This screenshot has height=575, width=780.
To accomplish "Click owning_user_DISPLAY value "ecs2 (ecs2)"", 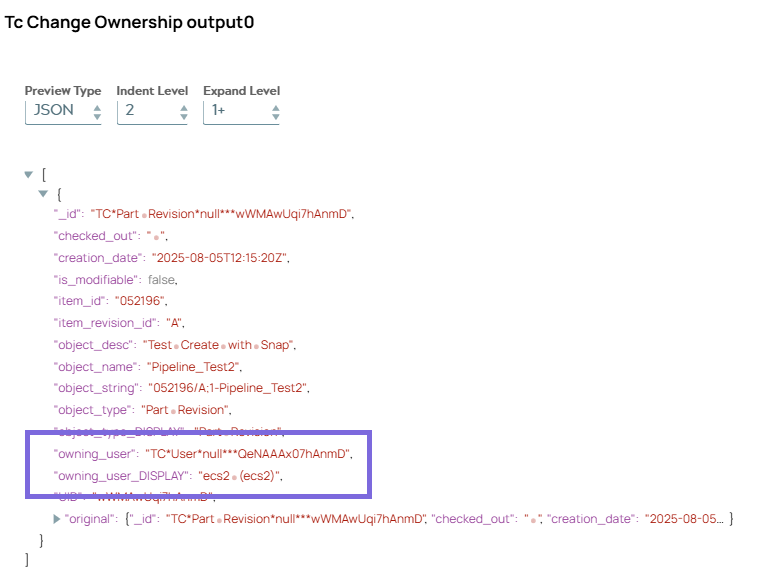I will [x=239, y=476].
